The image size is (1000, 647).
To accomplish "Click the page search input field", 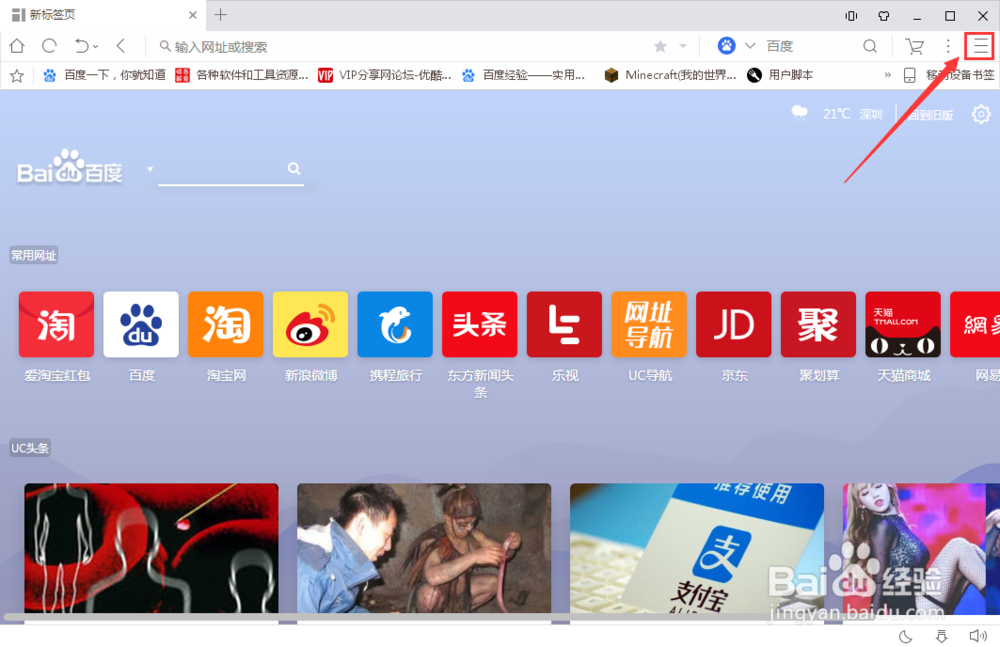I will (221, 170).
